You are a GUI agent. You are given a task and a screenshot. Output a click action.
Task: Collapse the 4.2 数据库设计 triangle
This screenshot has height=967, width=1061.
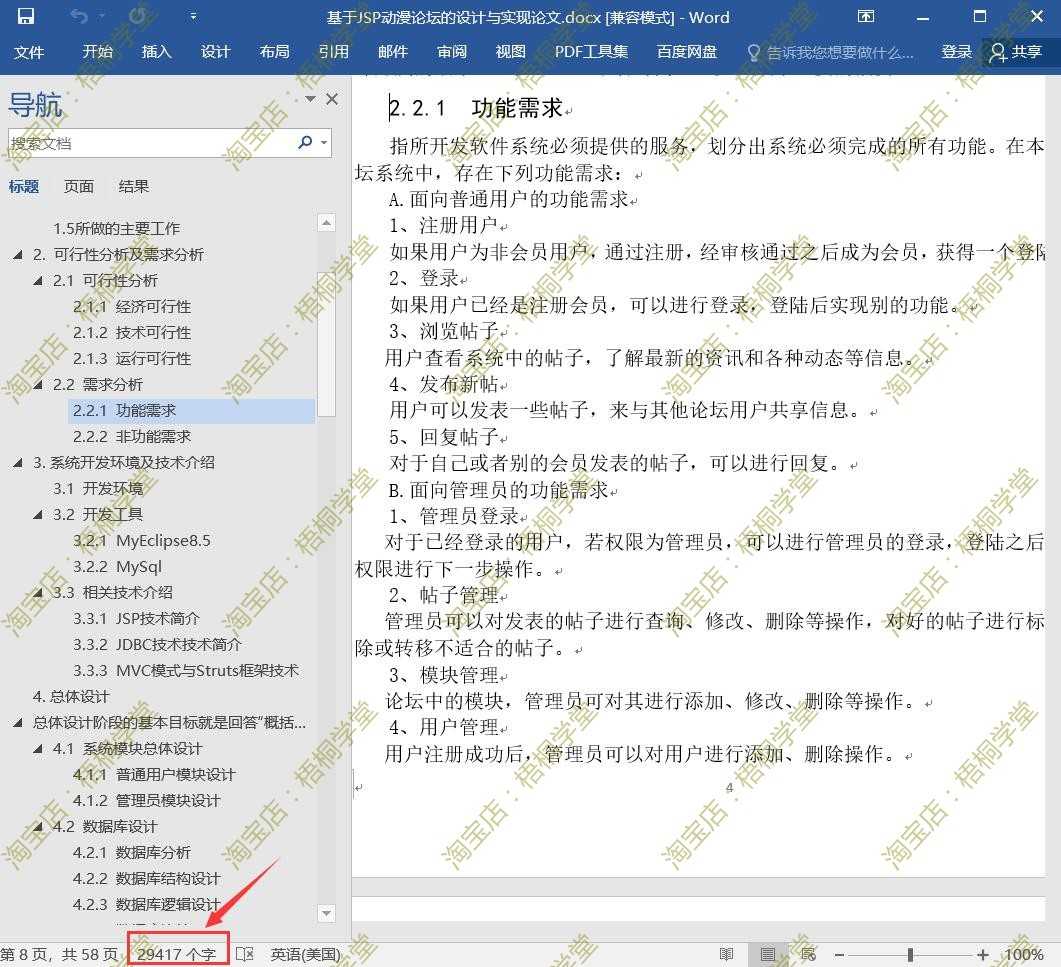pyautogui.click(x=38, y=827)
